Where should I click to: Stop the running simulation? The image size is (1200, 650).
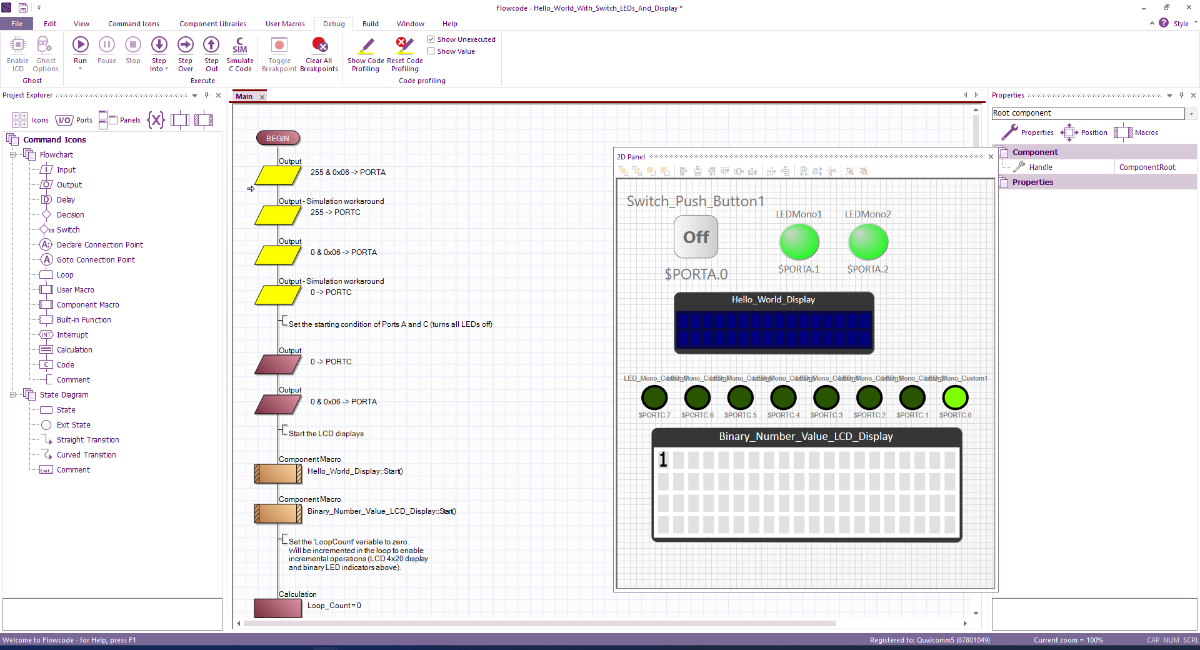[132, 44]
